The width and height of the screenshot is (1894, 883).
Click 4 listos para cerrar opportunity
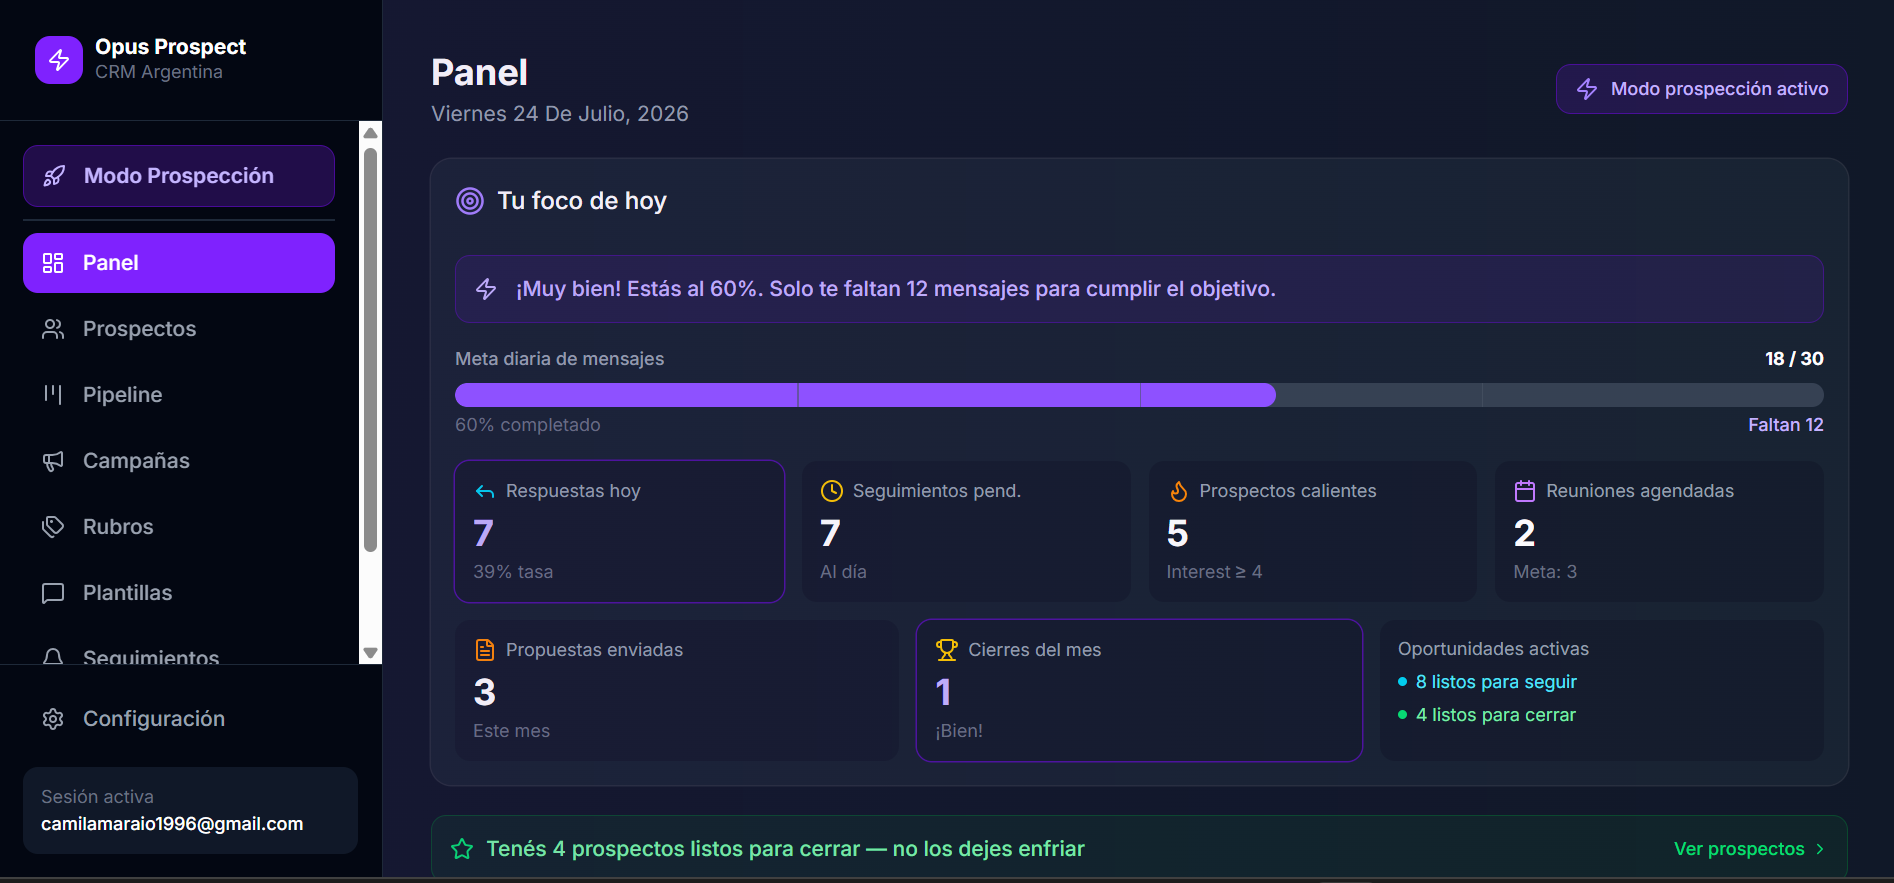click(x=1495, y=715)
